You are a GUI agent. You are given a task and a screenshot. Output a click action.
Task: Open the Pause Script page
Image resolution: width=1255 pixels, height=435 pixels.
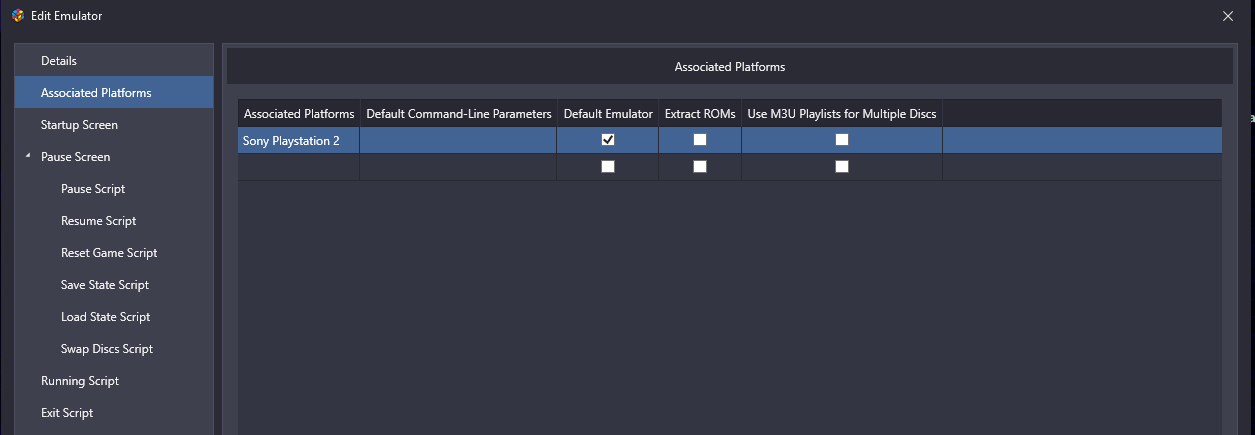click(x=93, y=189)
